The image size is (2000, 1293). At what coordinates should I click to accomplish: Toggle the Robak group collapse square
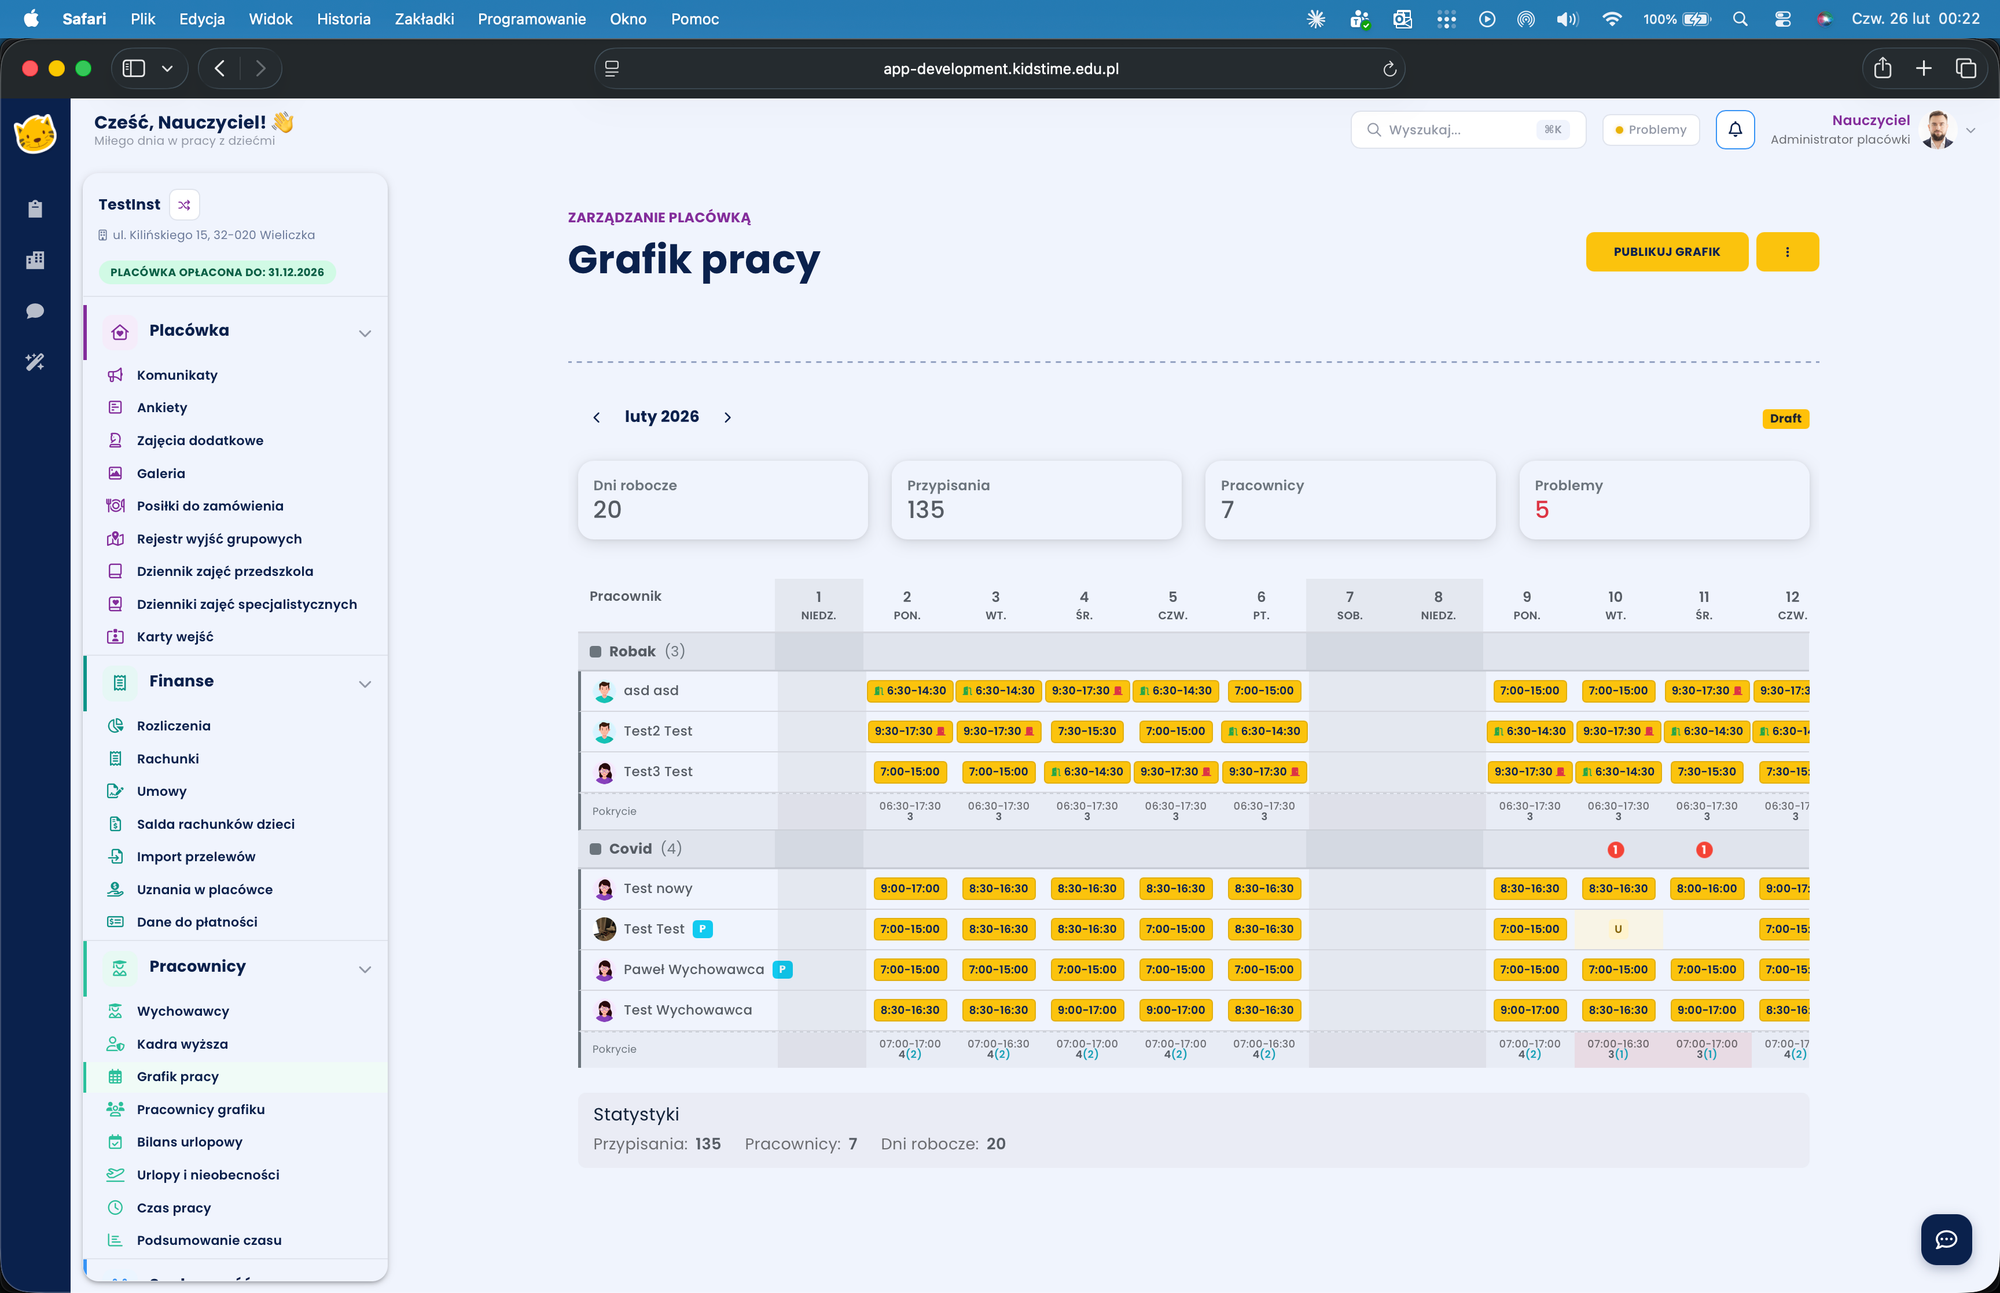coord(596,652)
